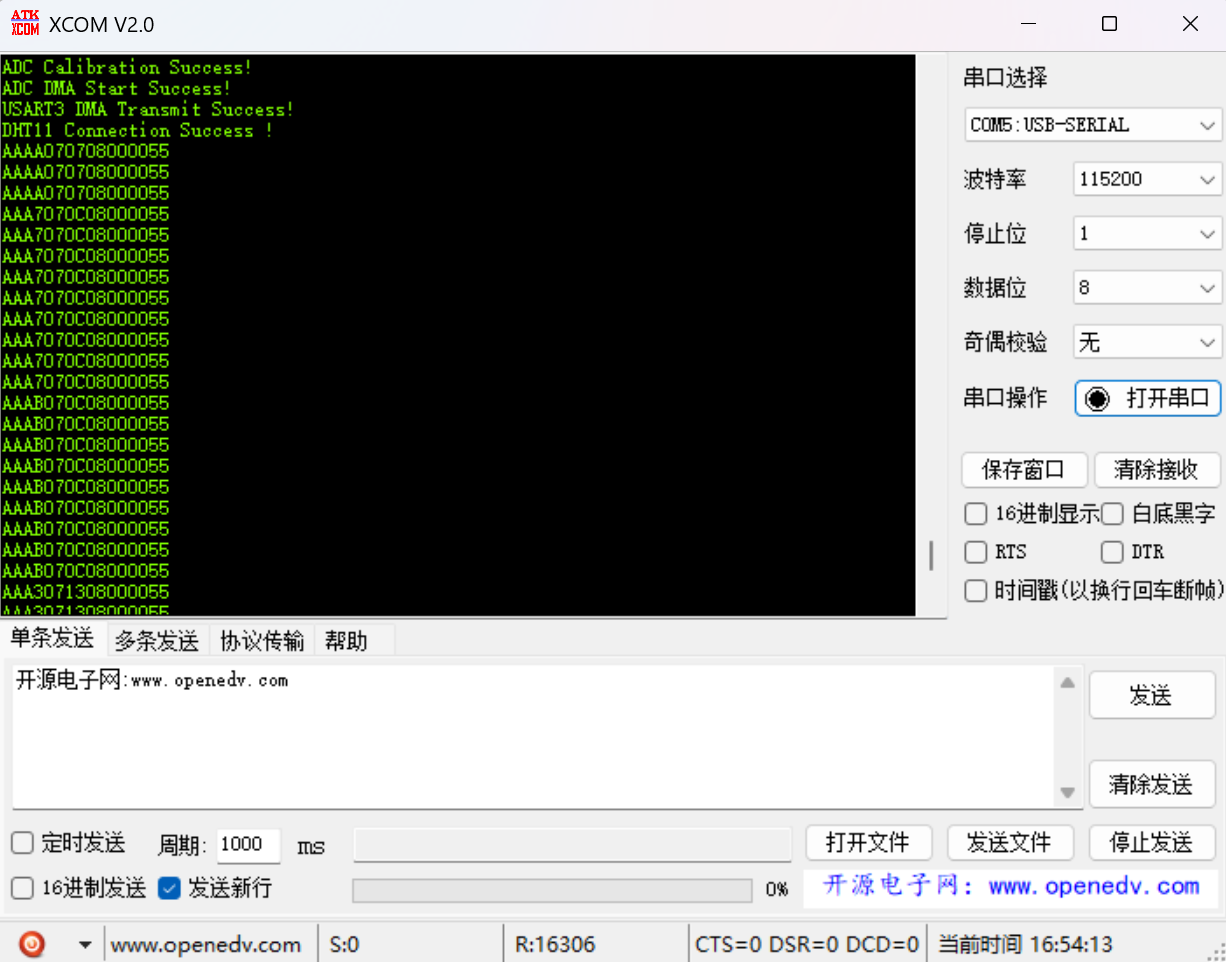Open the blue www.openedv.com link
The height and width of the screenshot is (962, 1226).
click(x=1010, y=886)
